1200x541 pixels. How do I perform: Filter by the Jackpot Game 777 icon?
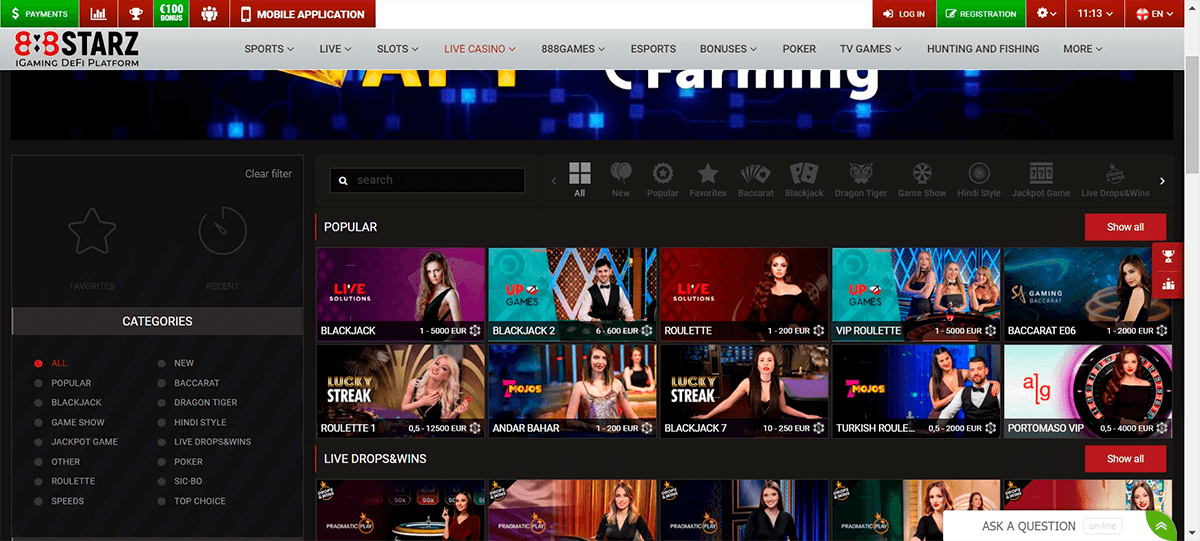point(1041,179)
